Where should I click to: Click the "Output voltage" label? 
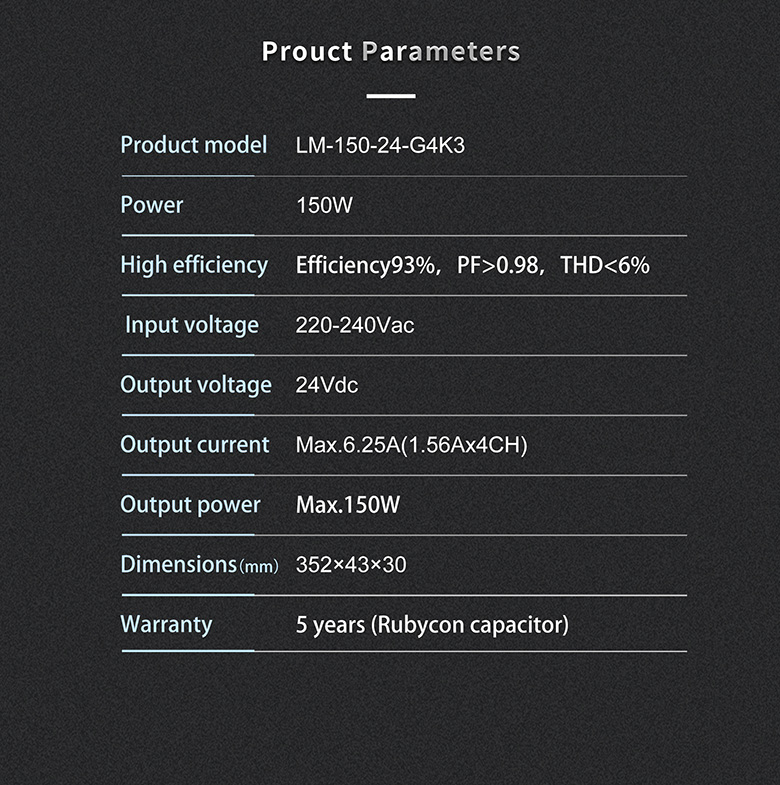pos(196,385)
